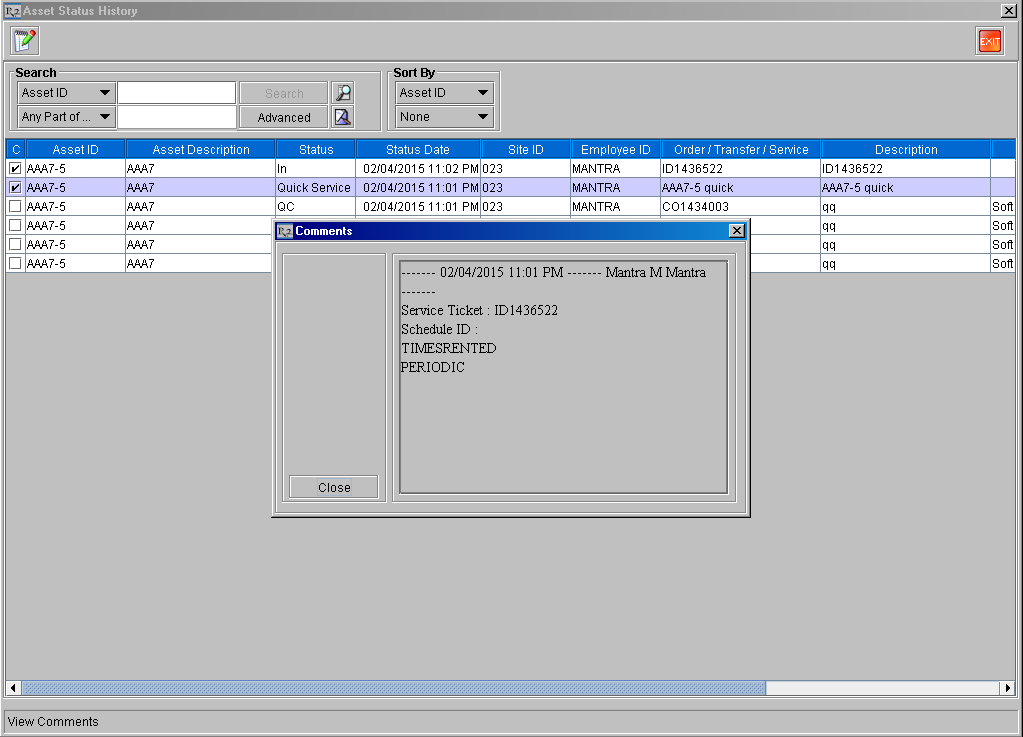Uncheck the checkbox for Quick Service row
This screenshot has width=1023, height=737.
(15, 188)
